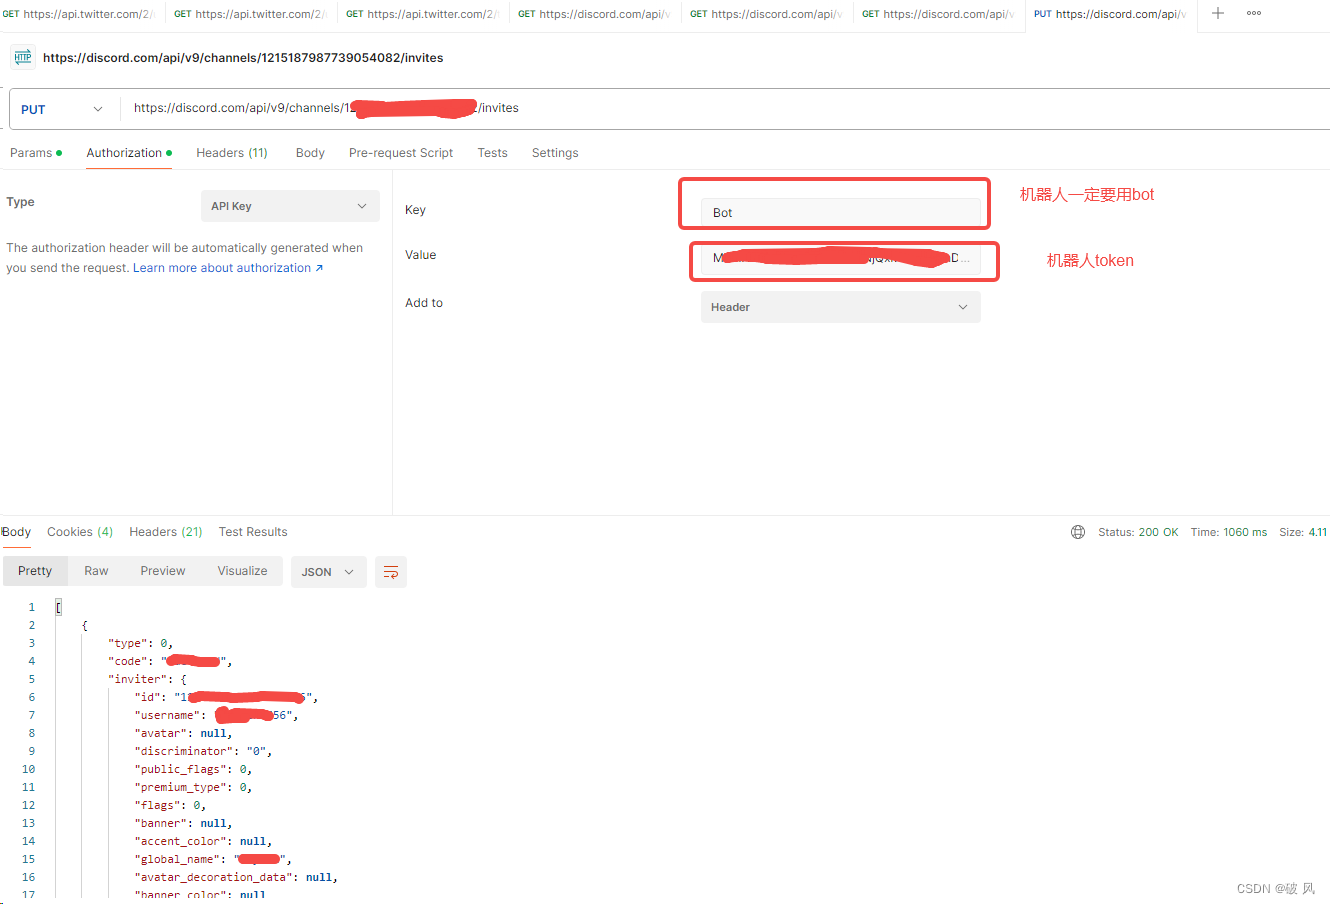The width and height of the screenshot is (1330, 904).
Task: Switch to the Params tab
Action: pos(35,153)
